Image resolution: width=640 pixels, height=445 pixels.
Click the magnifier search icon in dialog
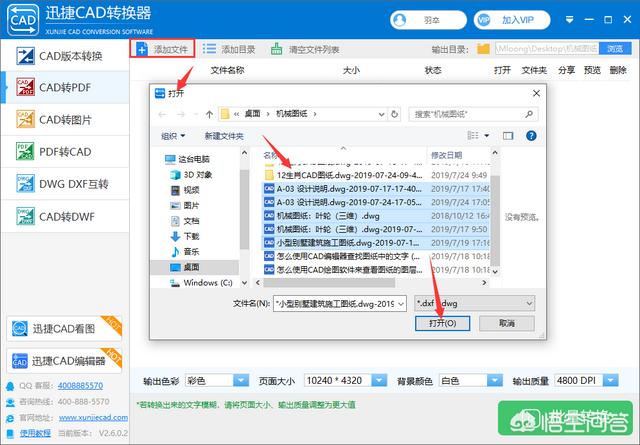tap(529, 114)
